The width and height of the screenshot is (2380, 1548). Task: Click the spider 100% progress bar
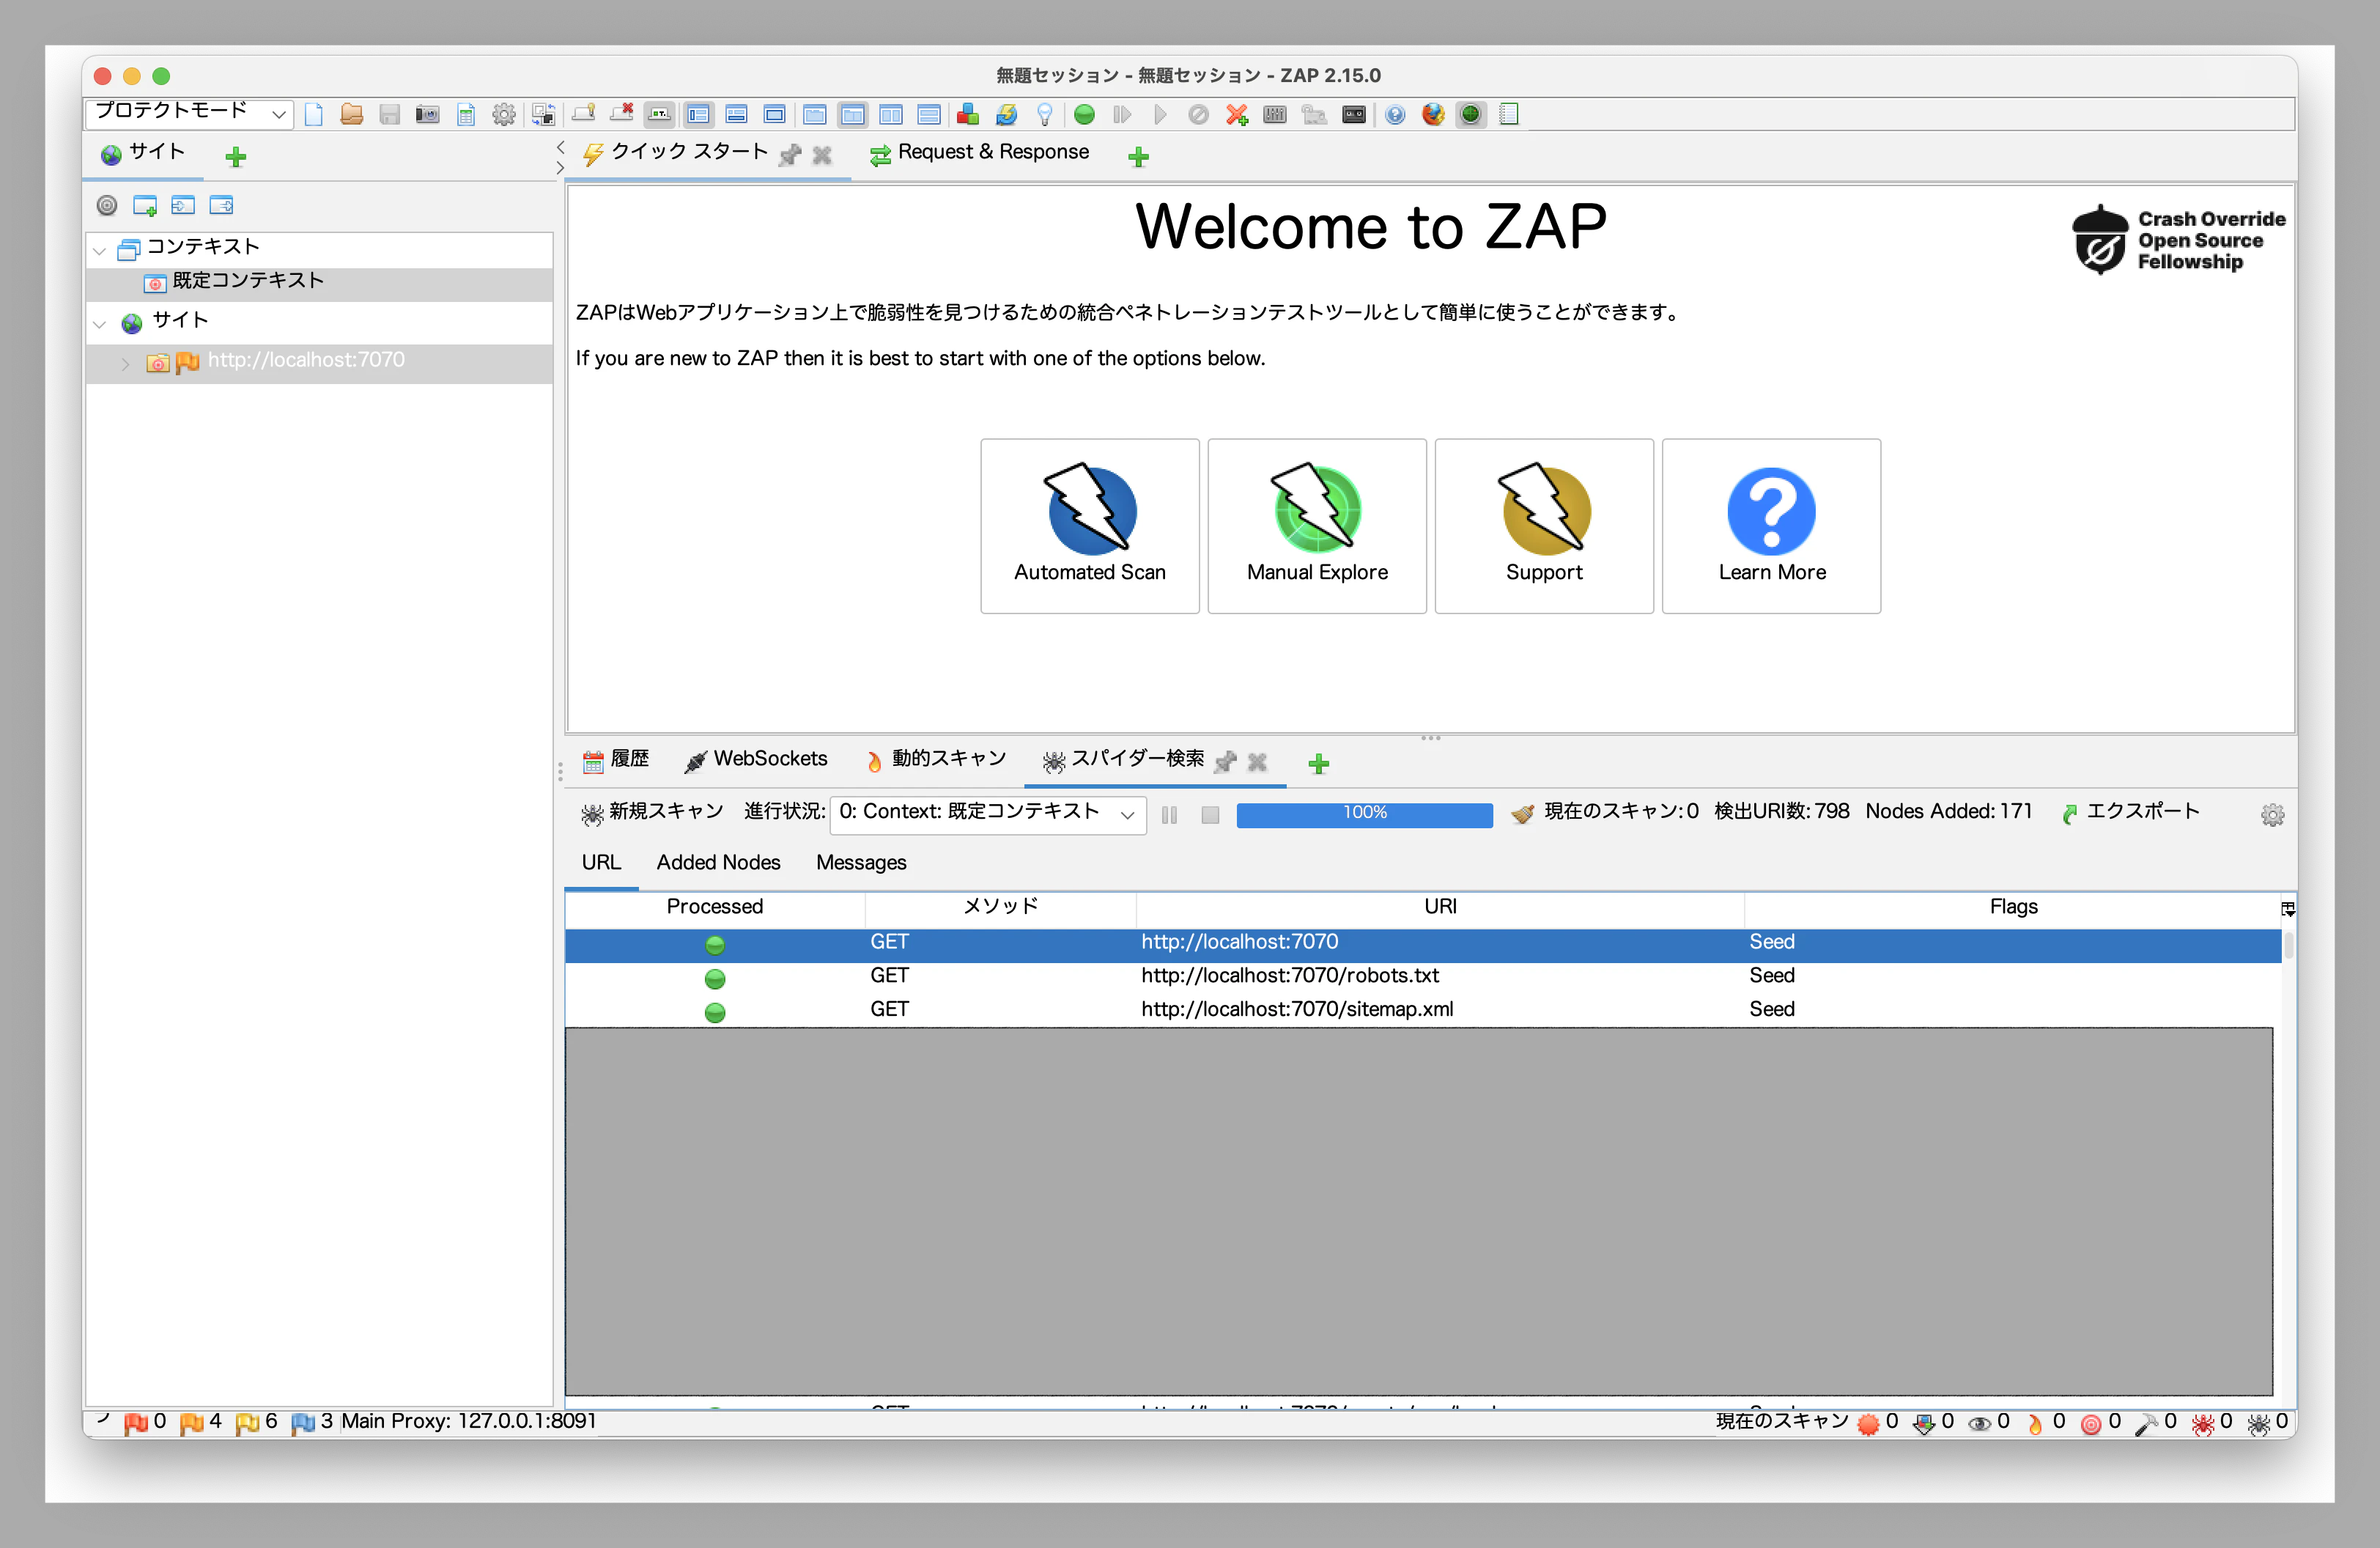click(x=1364, y=814)
